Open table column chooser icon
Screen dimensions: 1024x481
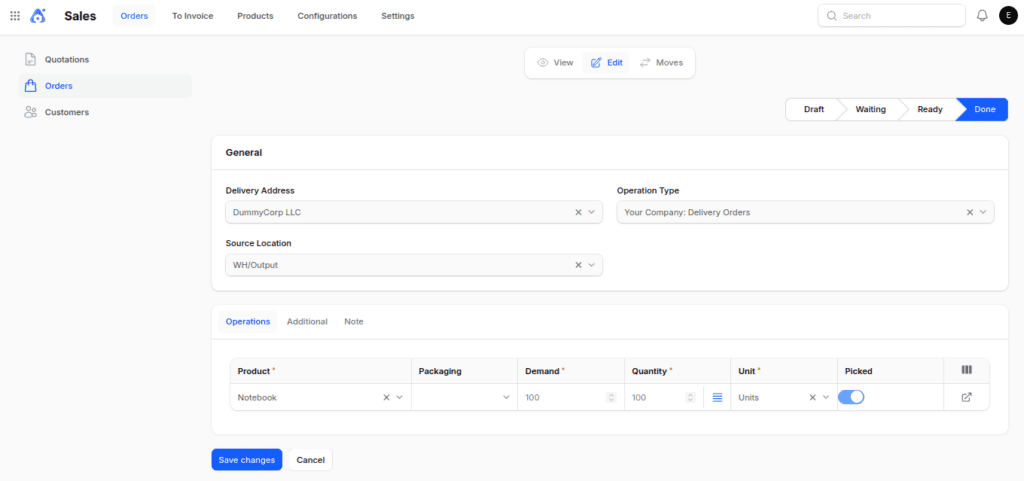point(967,370)
